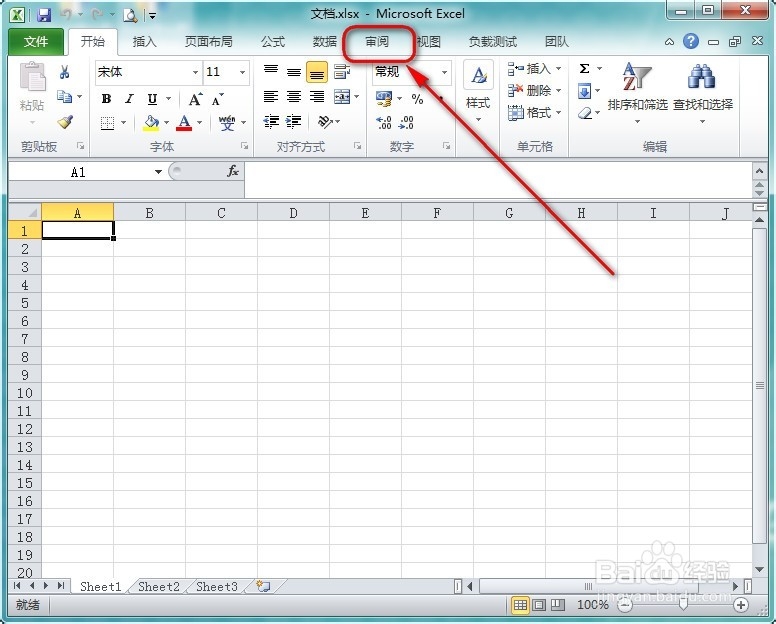Open the font size dropdown 11

(x=242, y=72)
